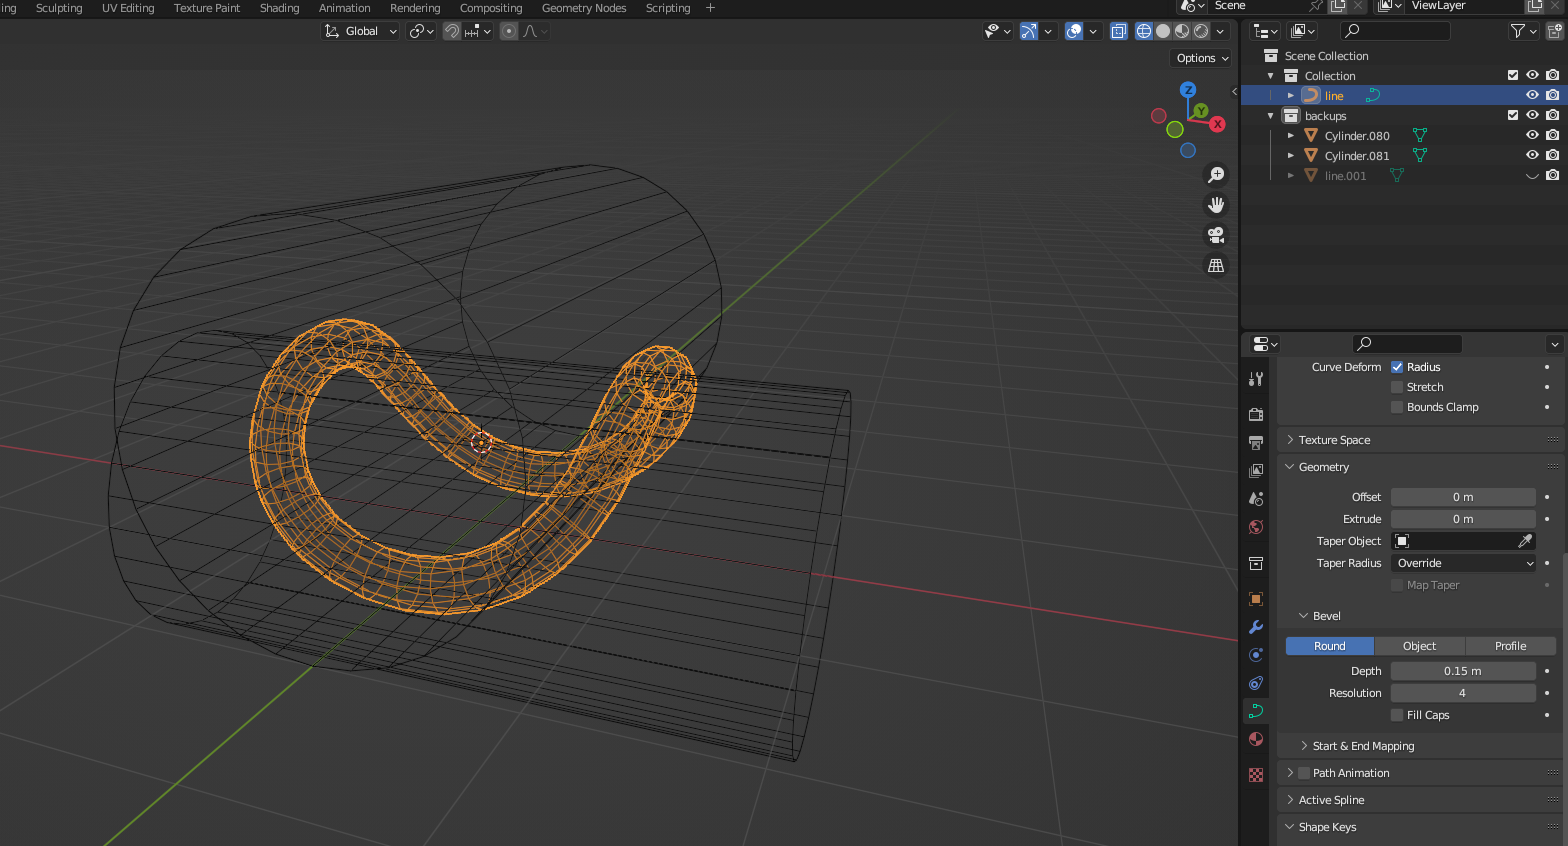Open the Shading workspace tab
This screenshot has height=846, width=1568.
click(x=279, y=8)
